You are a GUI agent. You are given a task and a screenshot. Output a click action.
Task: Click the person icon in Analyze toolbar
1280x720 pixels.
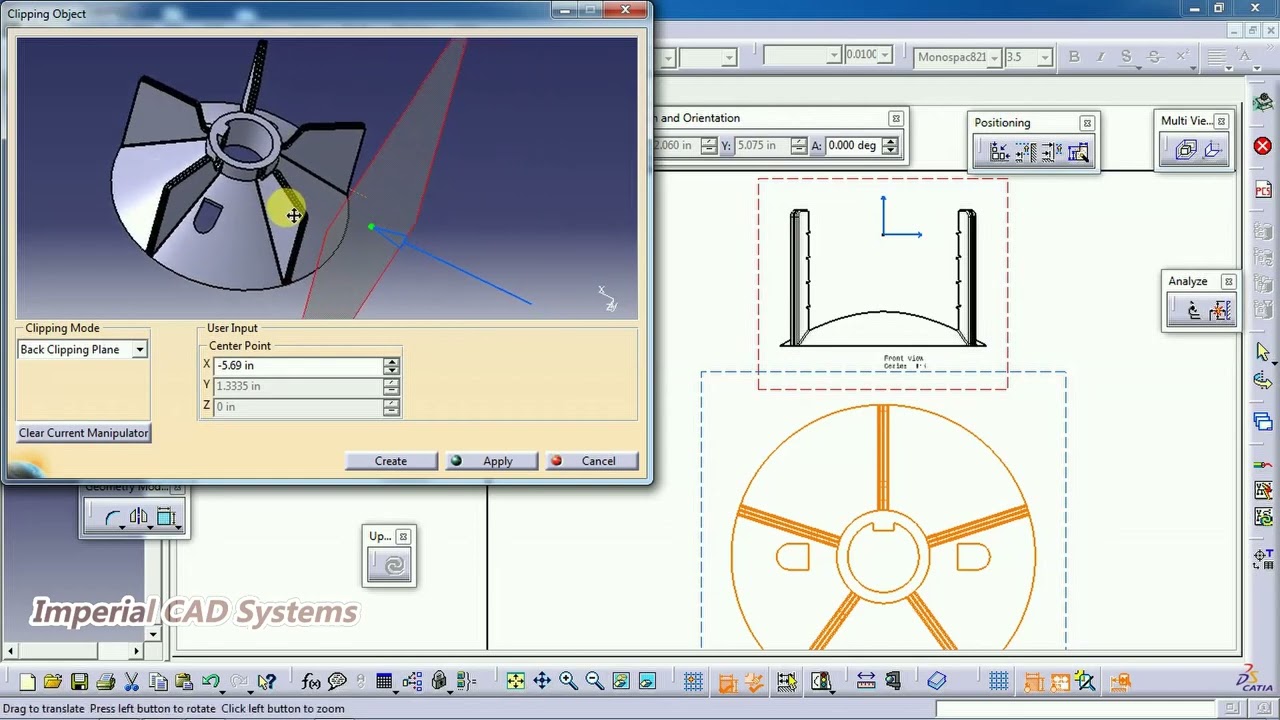click(1193, 311)
